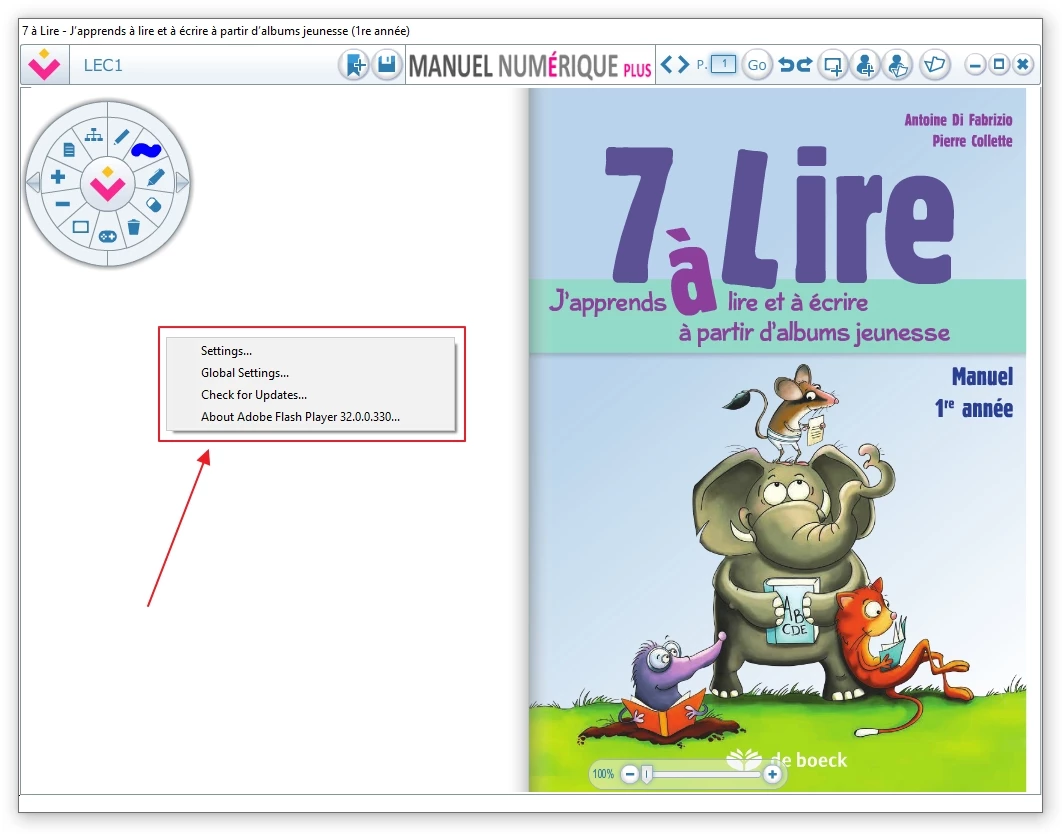The width and height of the screenshot is (1062, 834).
Task: Select the blue stroke color swatch
Action: [146, 150]
